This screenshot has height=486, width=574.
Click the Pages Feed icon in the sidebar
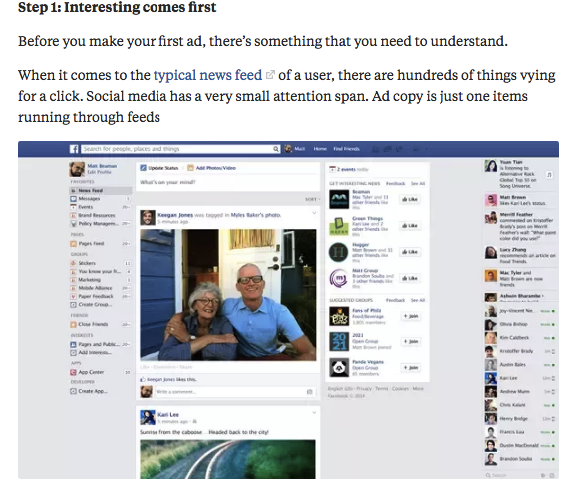pos(74,243)
